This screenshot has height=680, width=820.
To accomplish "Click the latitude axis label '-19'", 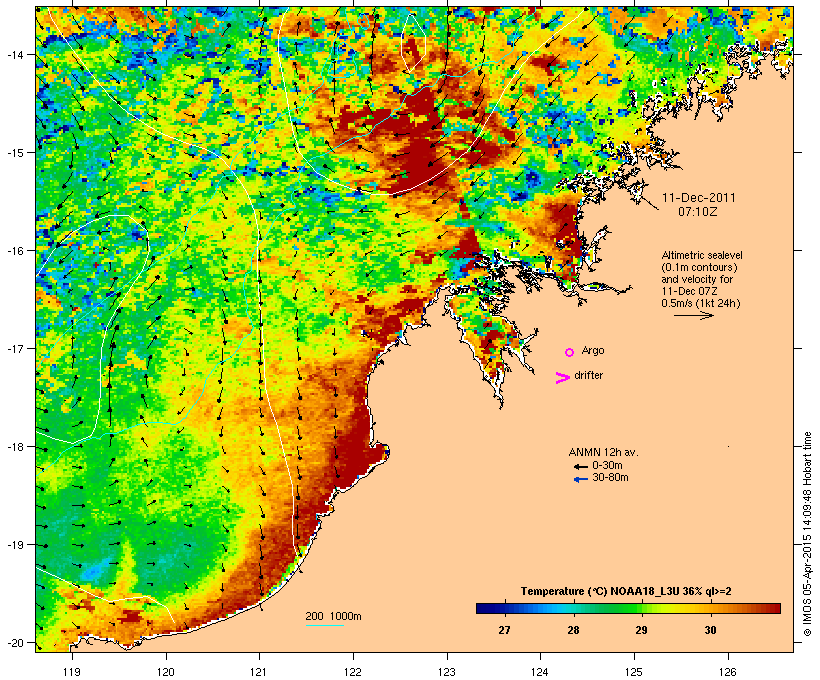I will (x=14, y=545).
